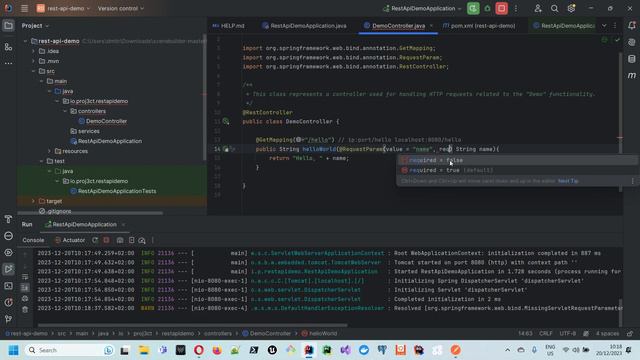Collapse the src folder
The width and height of the screenshot is (640, 360).
(x=33, y=71)
